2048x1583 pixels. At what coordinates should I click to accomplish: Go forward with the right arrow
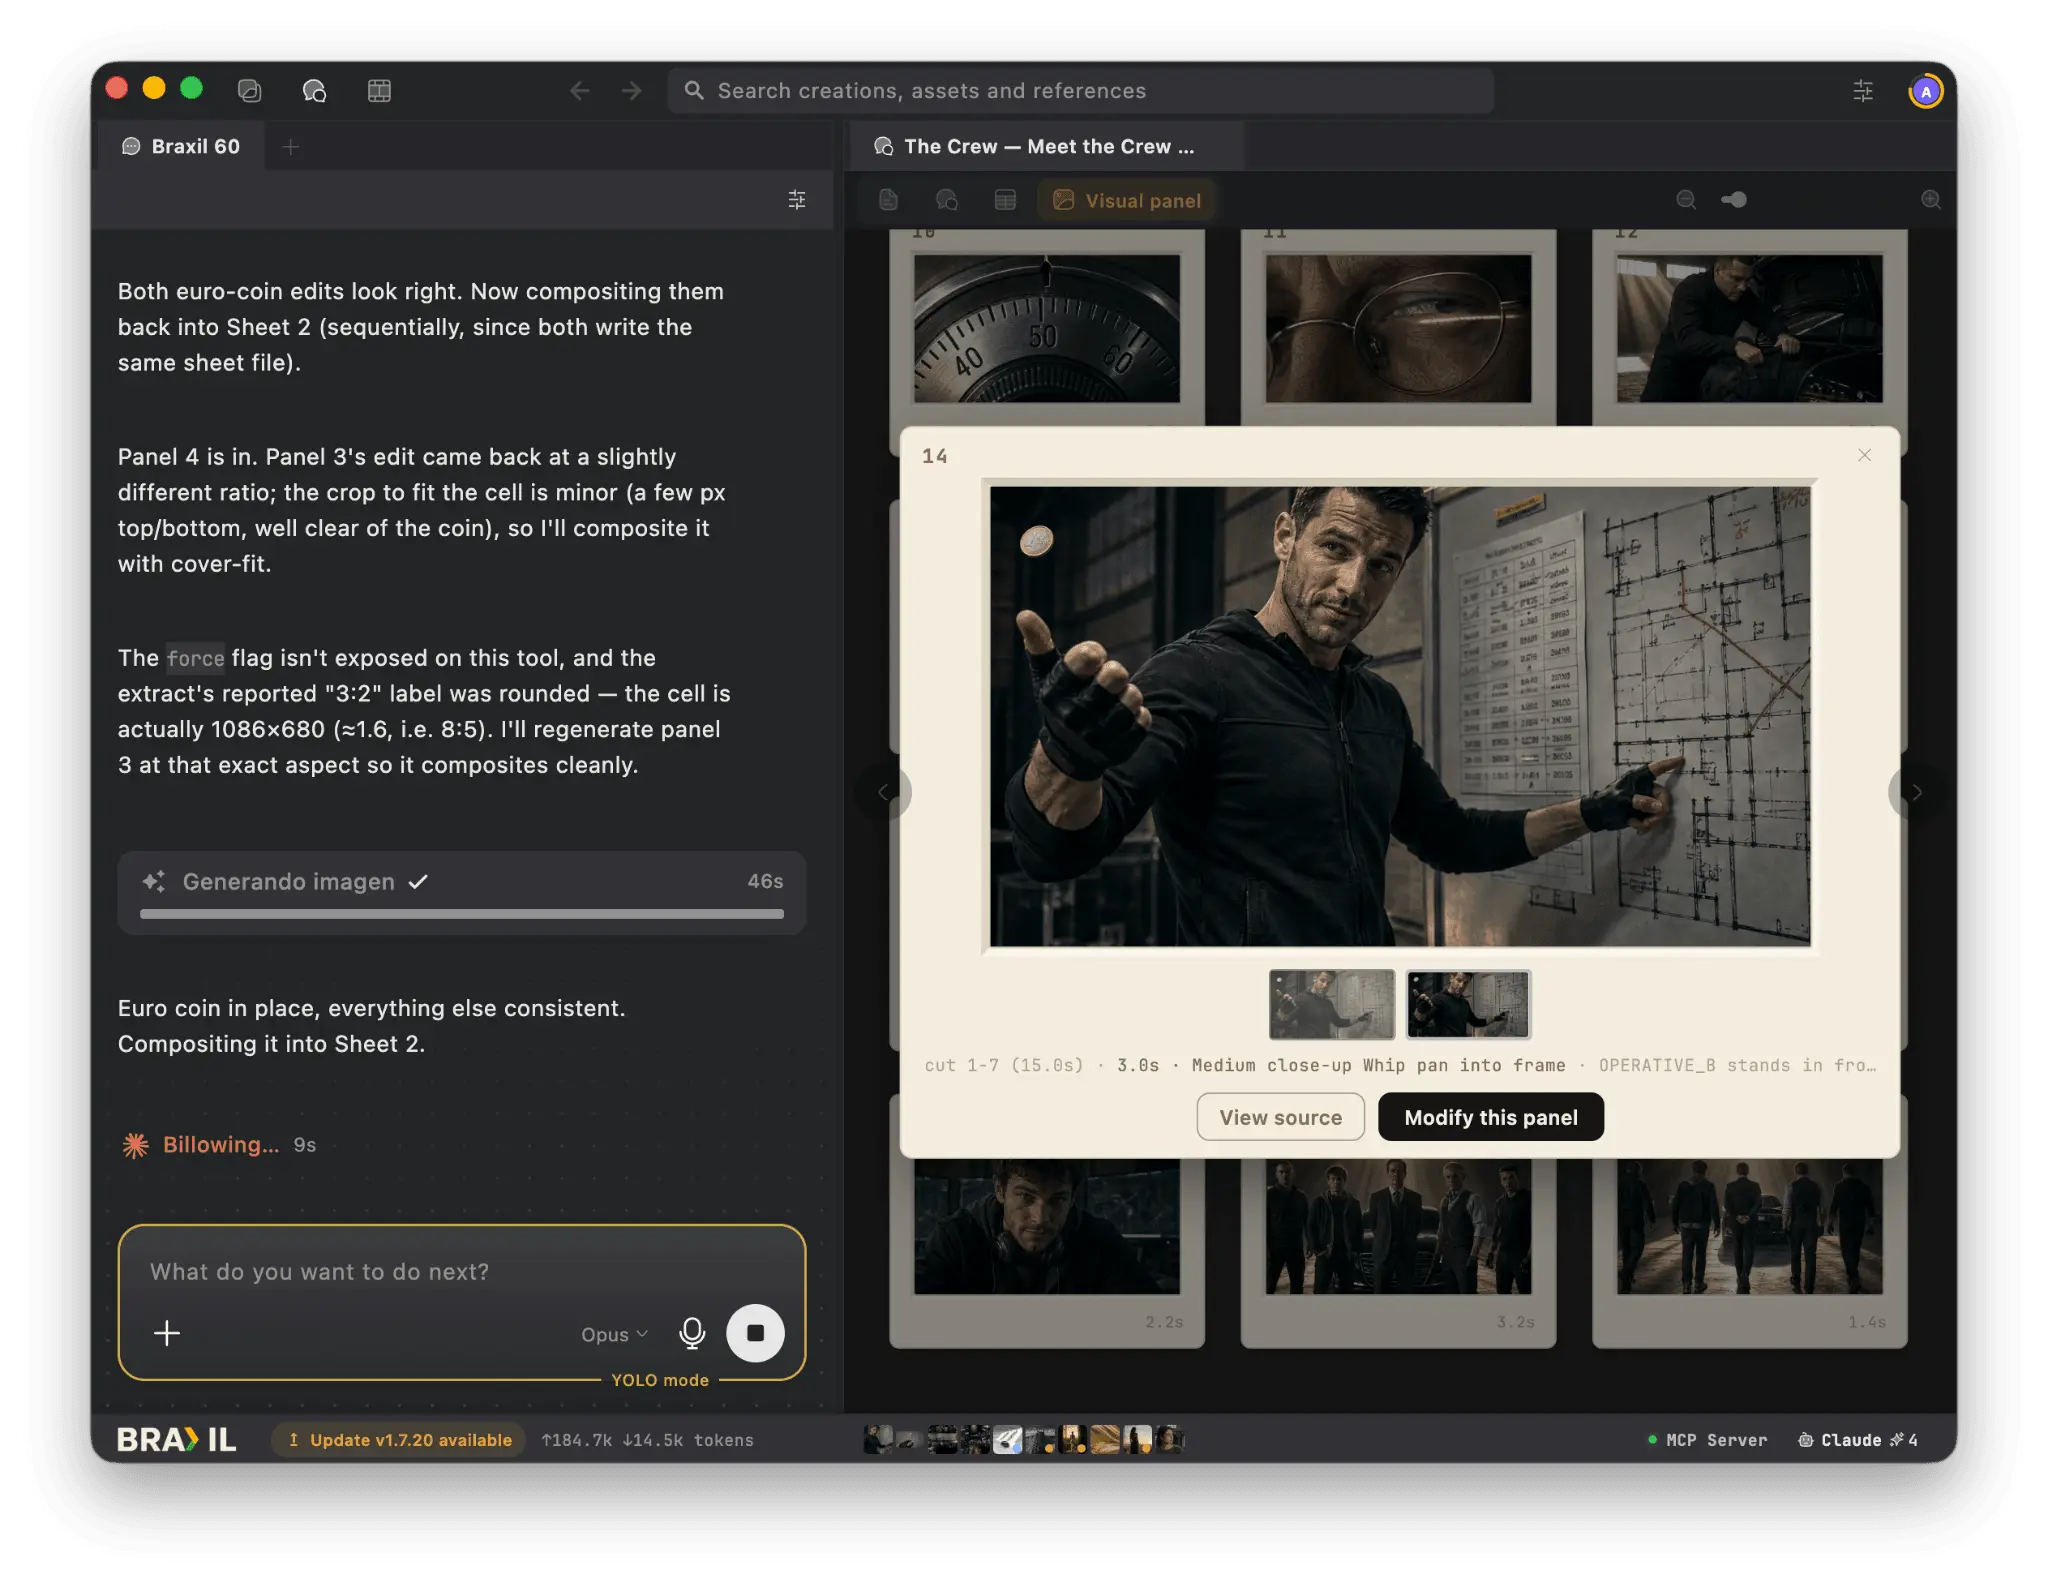(631, 91)
